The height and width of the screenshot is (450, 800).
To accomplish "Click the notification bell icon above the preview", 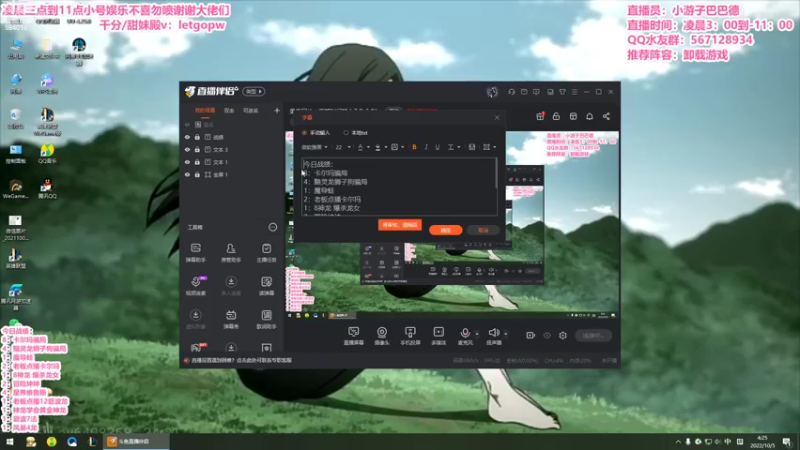I will point(589,116).
